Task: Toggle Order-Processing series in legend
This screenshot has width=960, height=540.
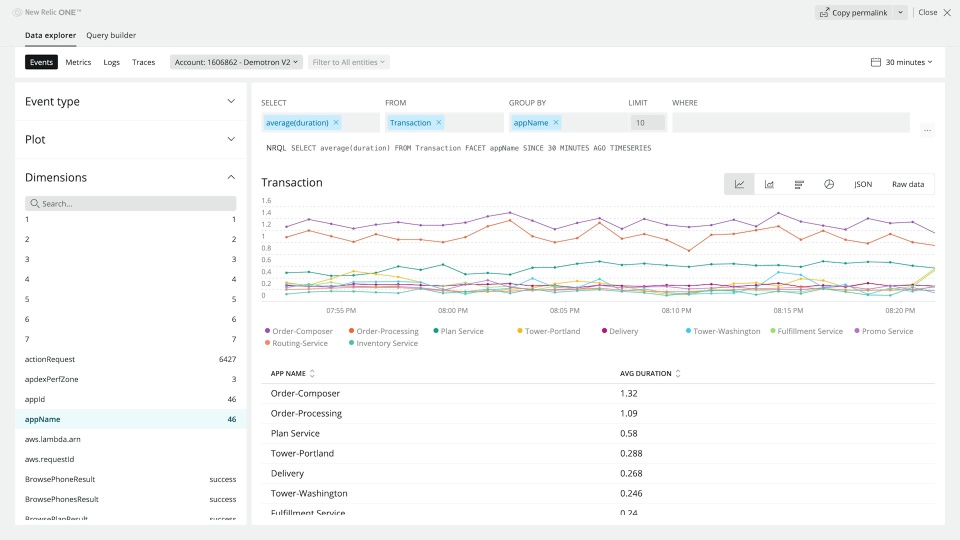Action: coord(384,331)
